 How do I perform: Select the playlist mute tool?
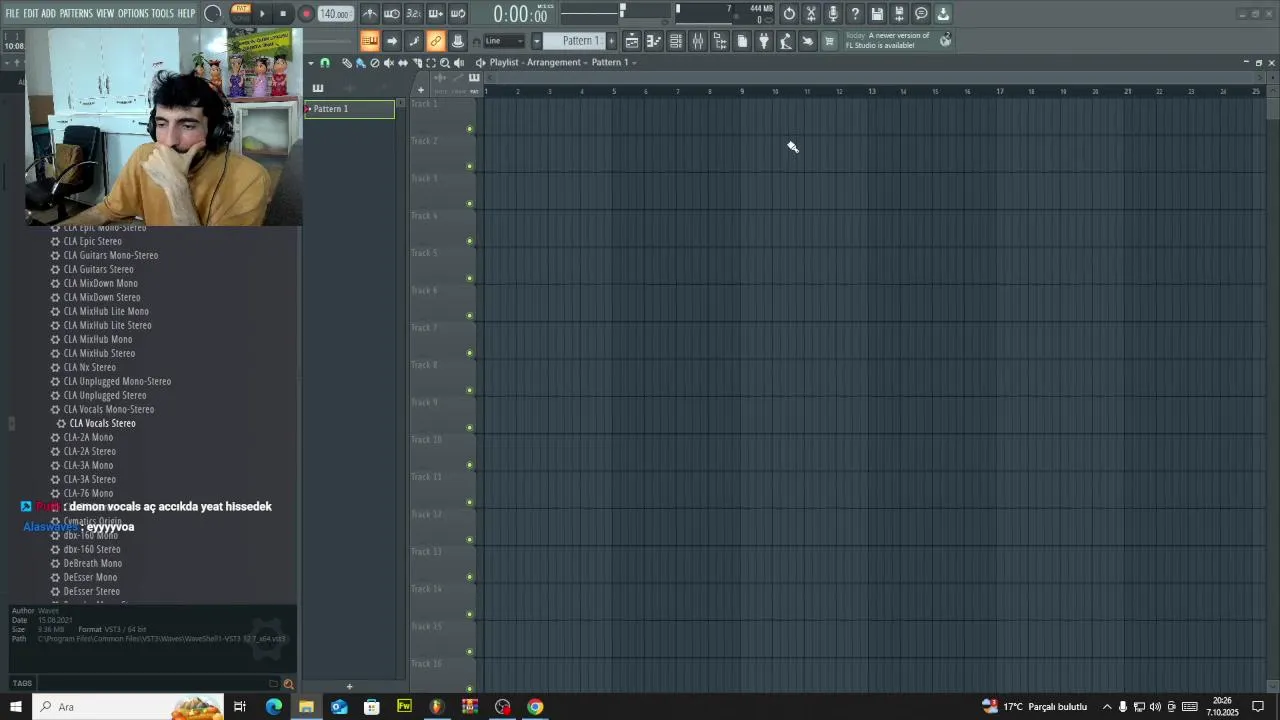point(389,63)
